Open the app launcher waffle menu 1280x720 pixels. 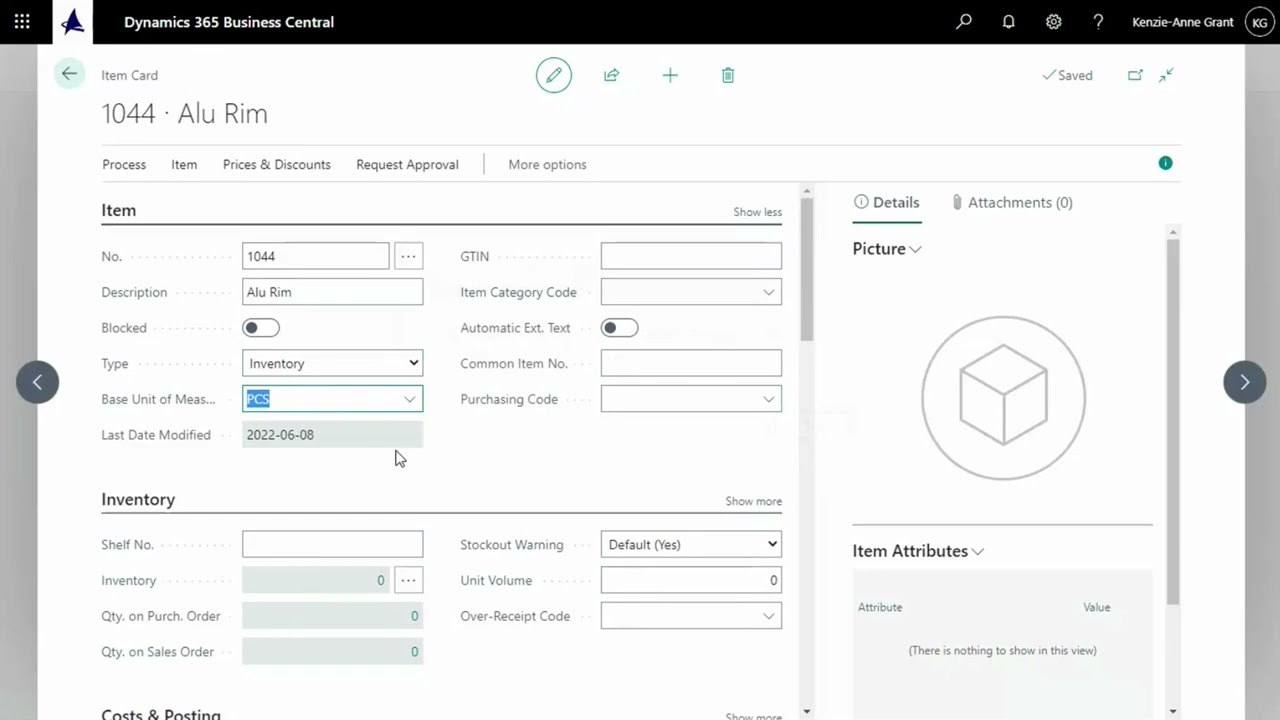[x=22, y=21]
